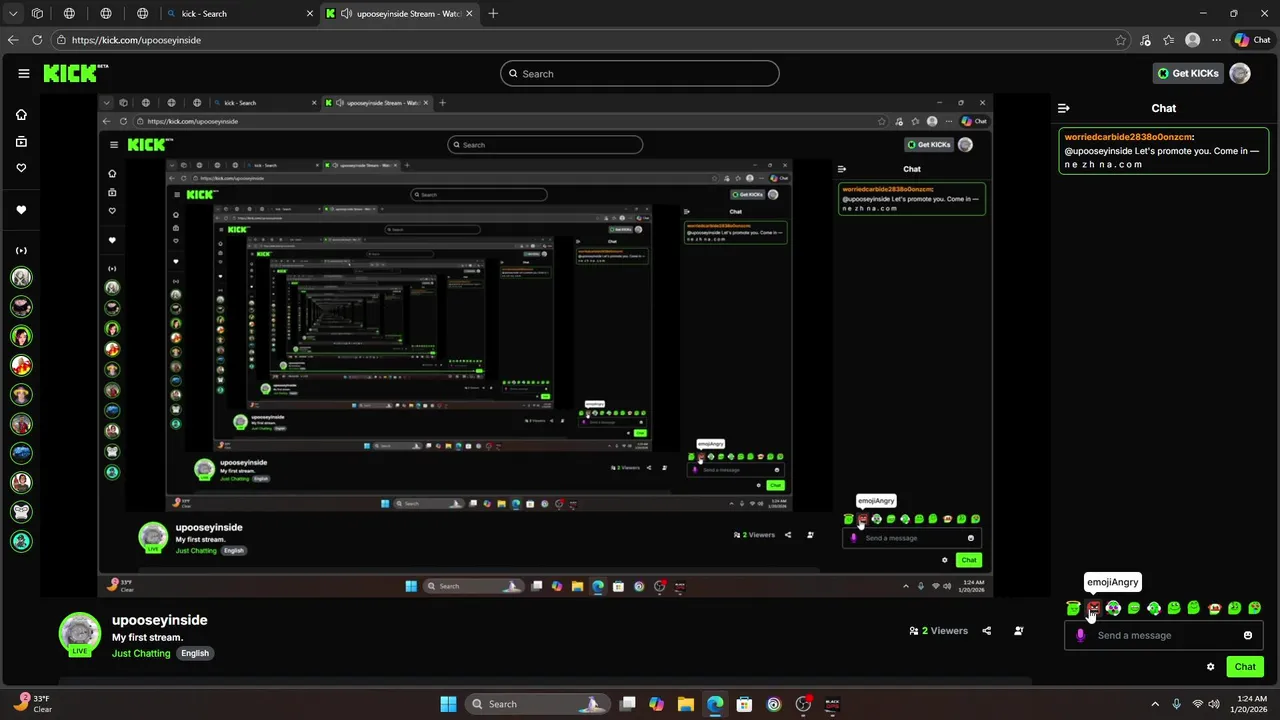Click the filled heart sidebar icon
Screen dimensions: 1280x720
coord(21,210)
